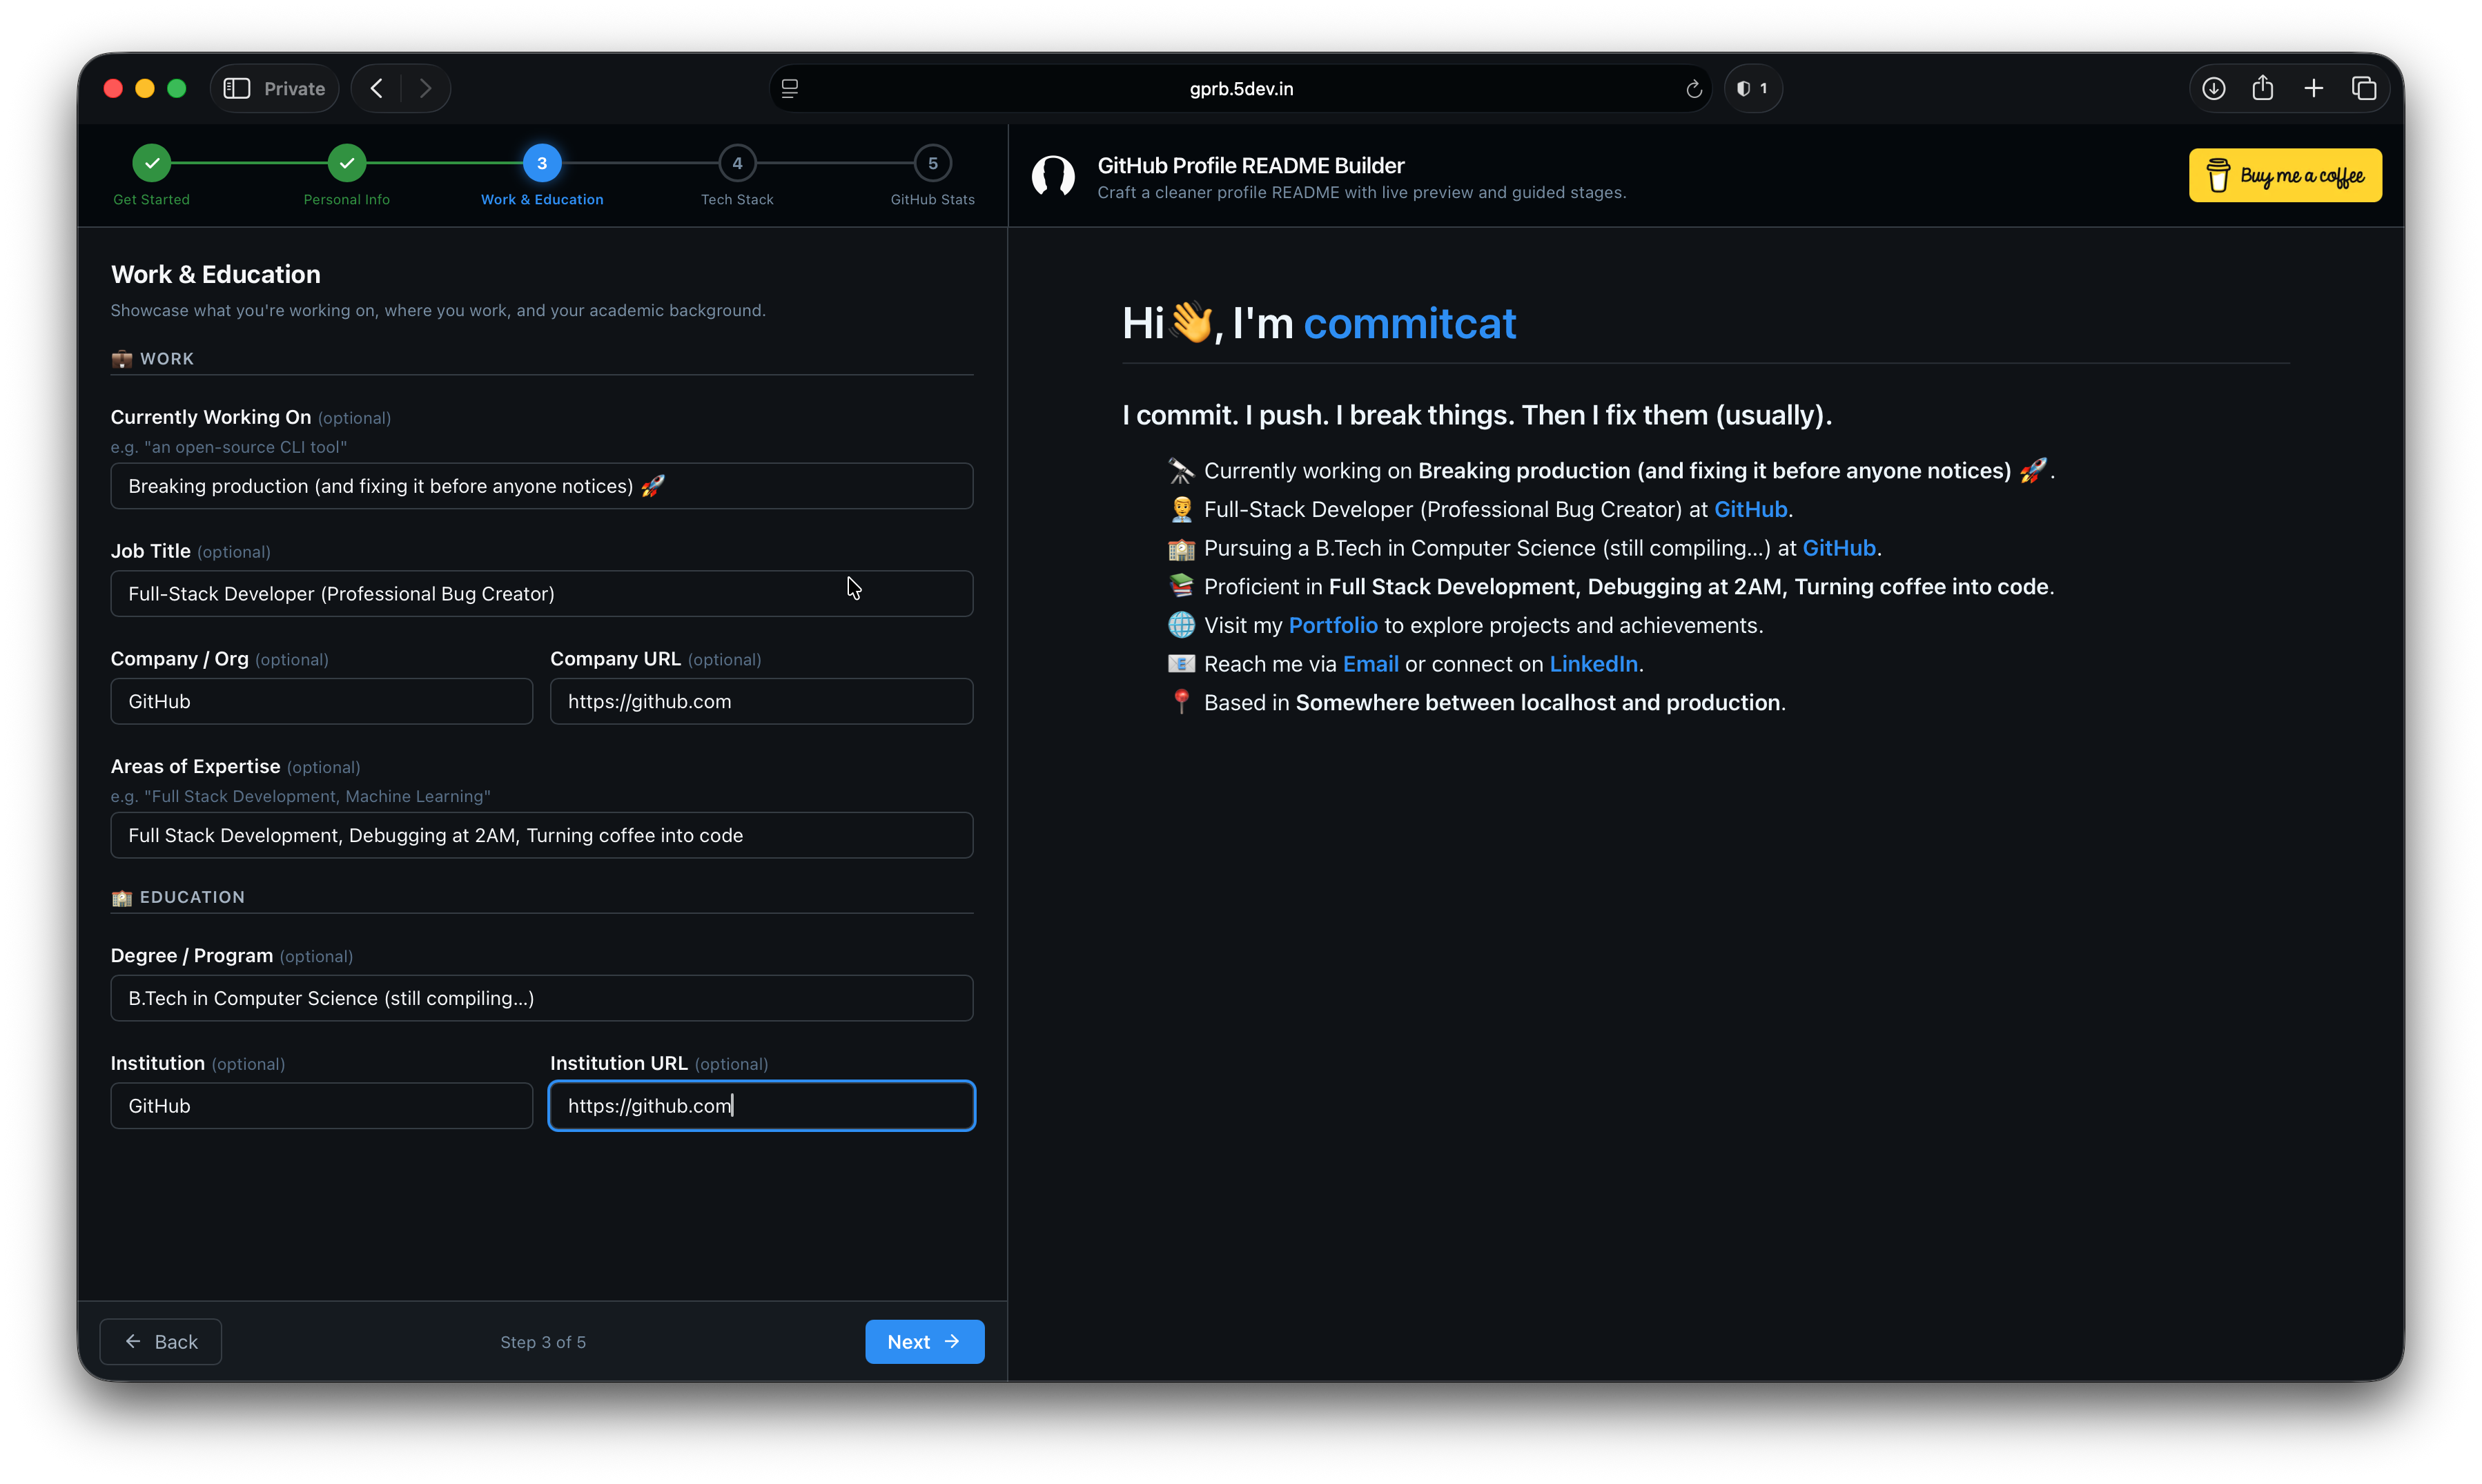Reload the page using the refresh icon
Viewport: 2482px width, 1484px height.
[x=1692, y=89]
